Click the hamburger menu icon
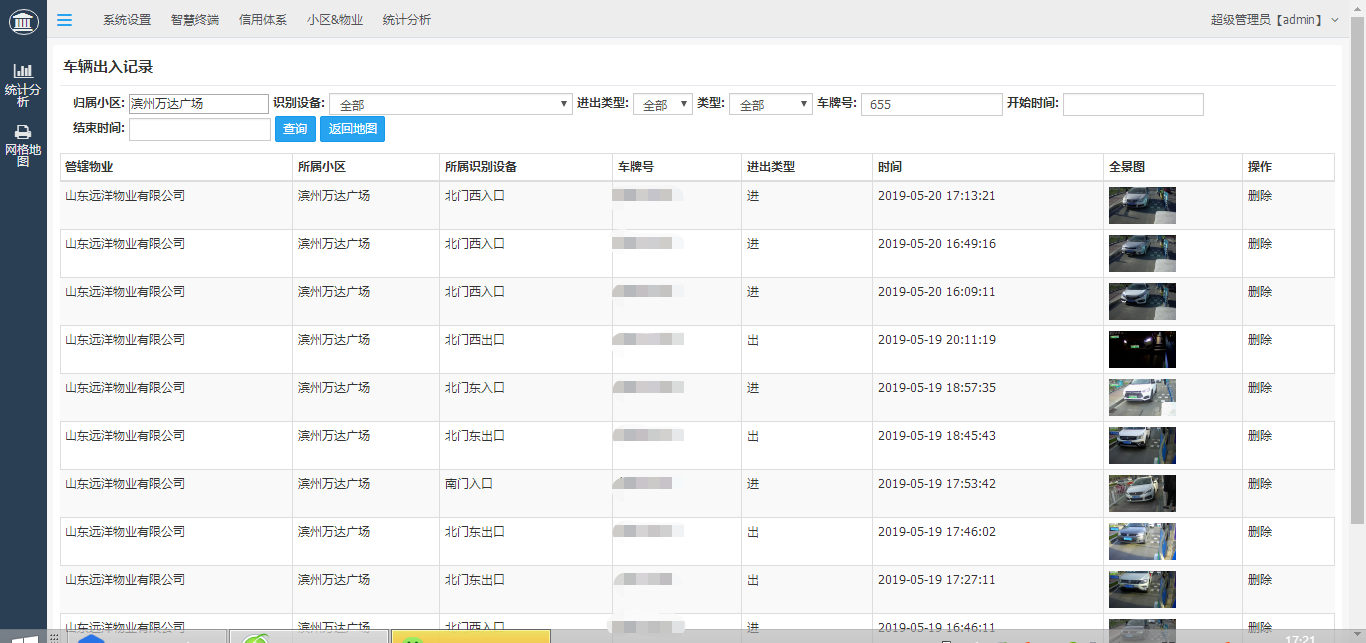The width and height of the screenshot is (1366, 643). point(64,19)
